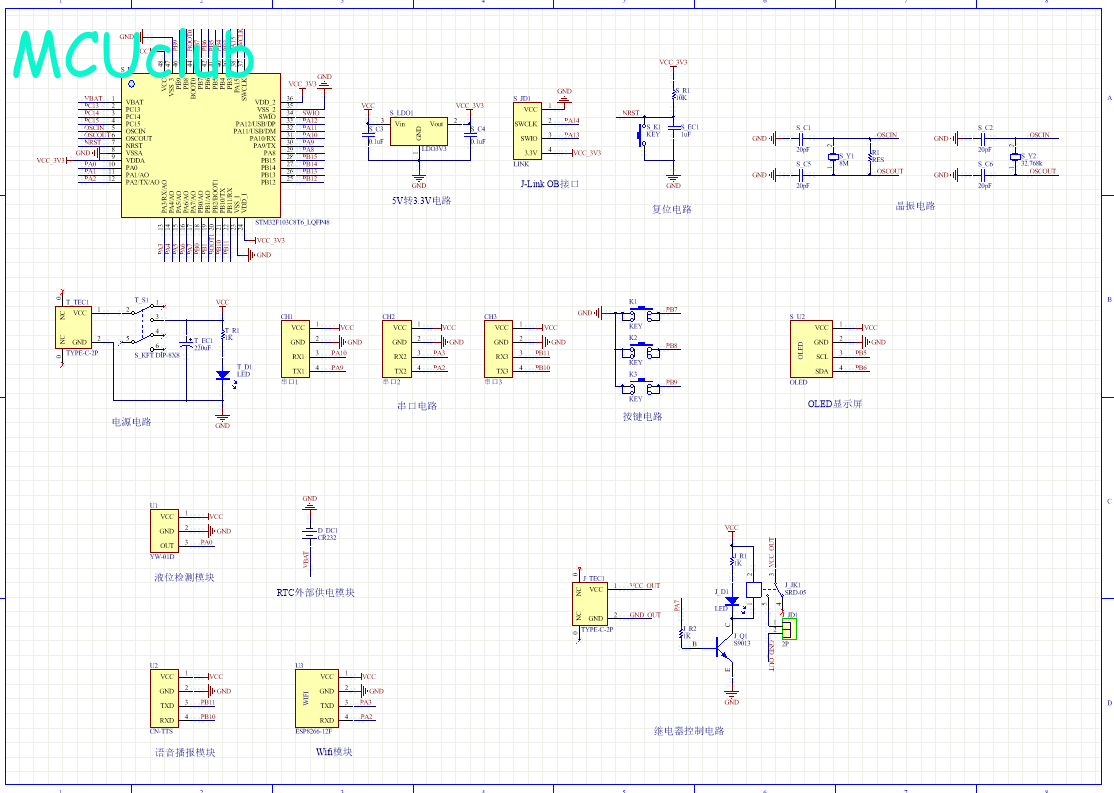Click the T_TEC1 TYPE-C-2P power connector
The height and width of the screenshot is (793, 1114).
[74, 328]
